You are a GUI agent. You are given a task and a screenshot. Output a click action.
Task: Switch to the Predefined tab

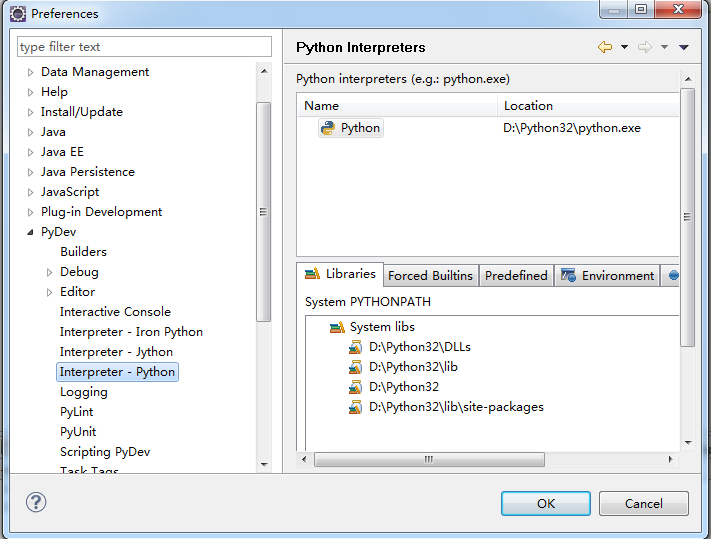516,276
